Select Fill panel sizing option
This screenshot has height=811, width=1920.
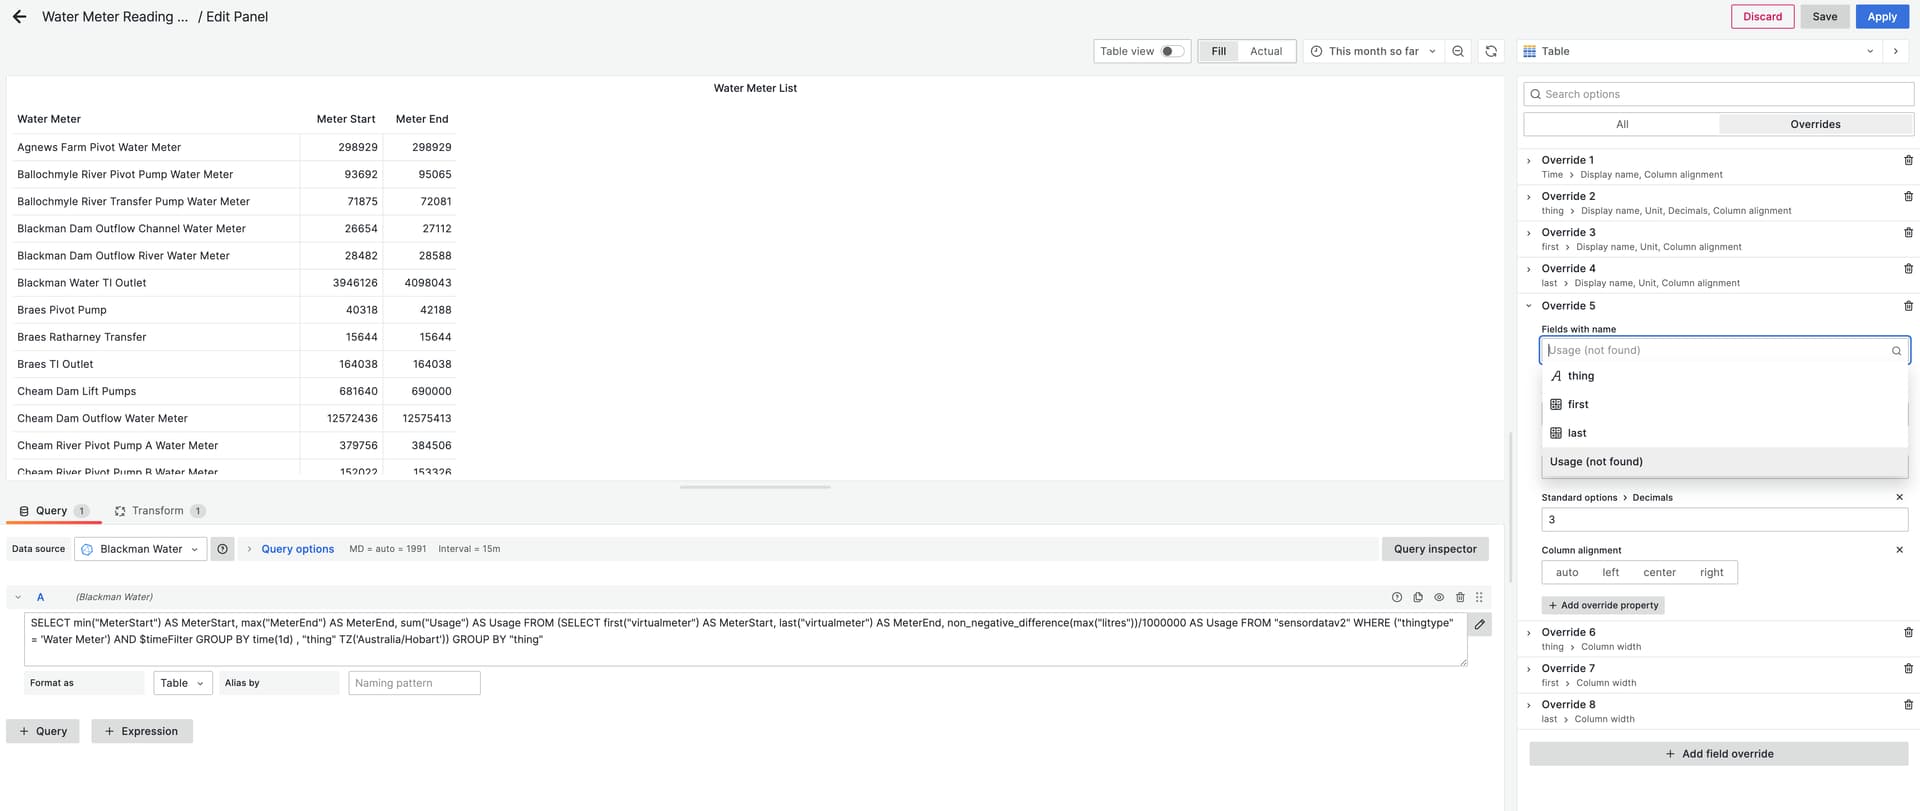click(x=1218, y=51)
